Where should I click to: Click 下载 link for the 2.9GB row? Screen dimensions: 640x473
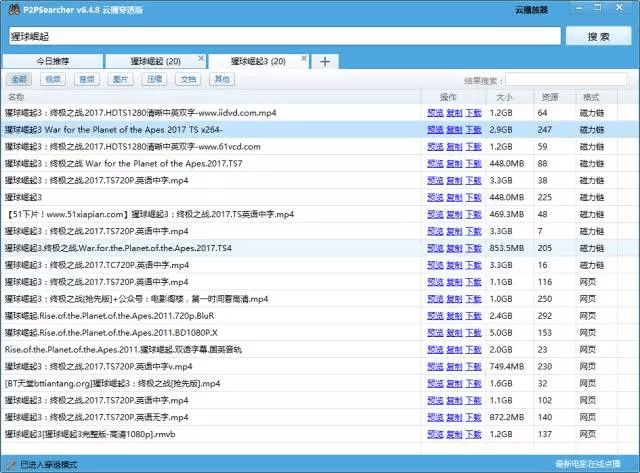coord(473,130)
